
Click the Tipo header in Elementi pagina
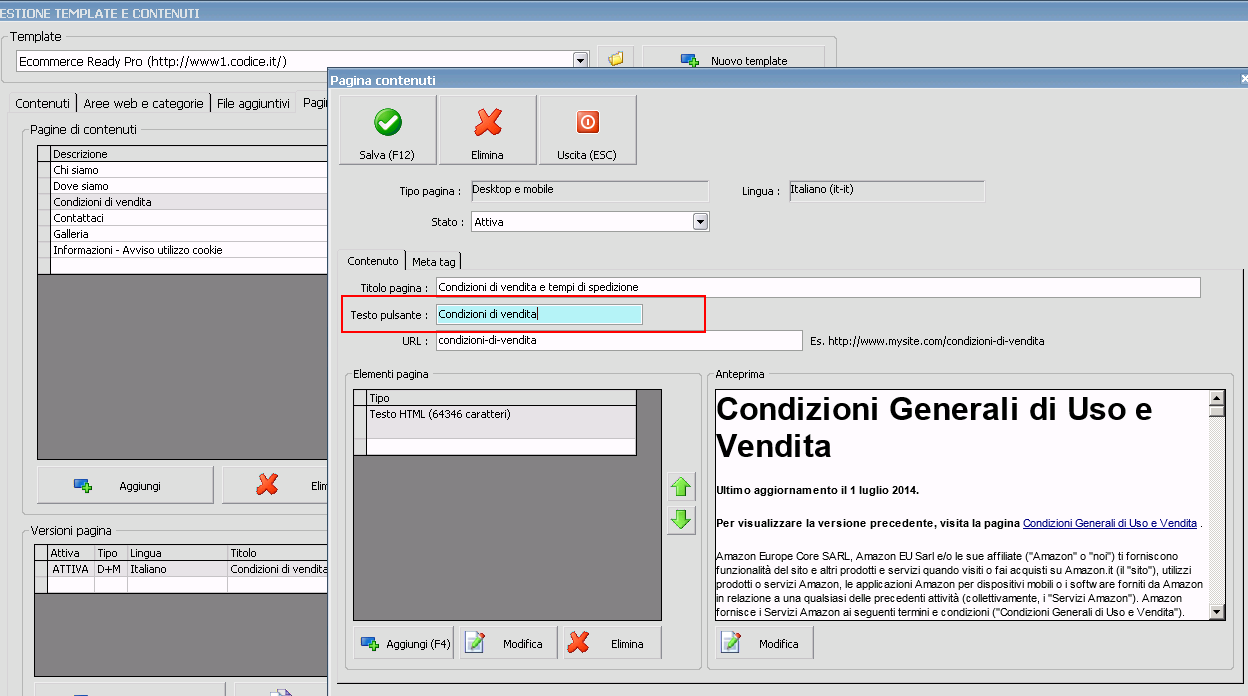pyautogui.click(x=501, y=398)
